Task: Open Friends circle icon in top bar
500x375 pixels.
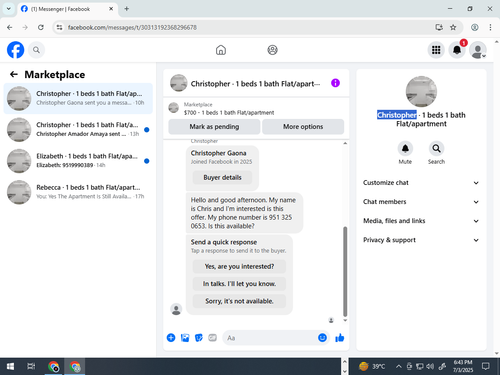Action: [272, 50]
